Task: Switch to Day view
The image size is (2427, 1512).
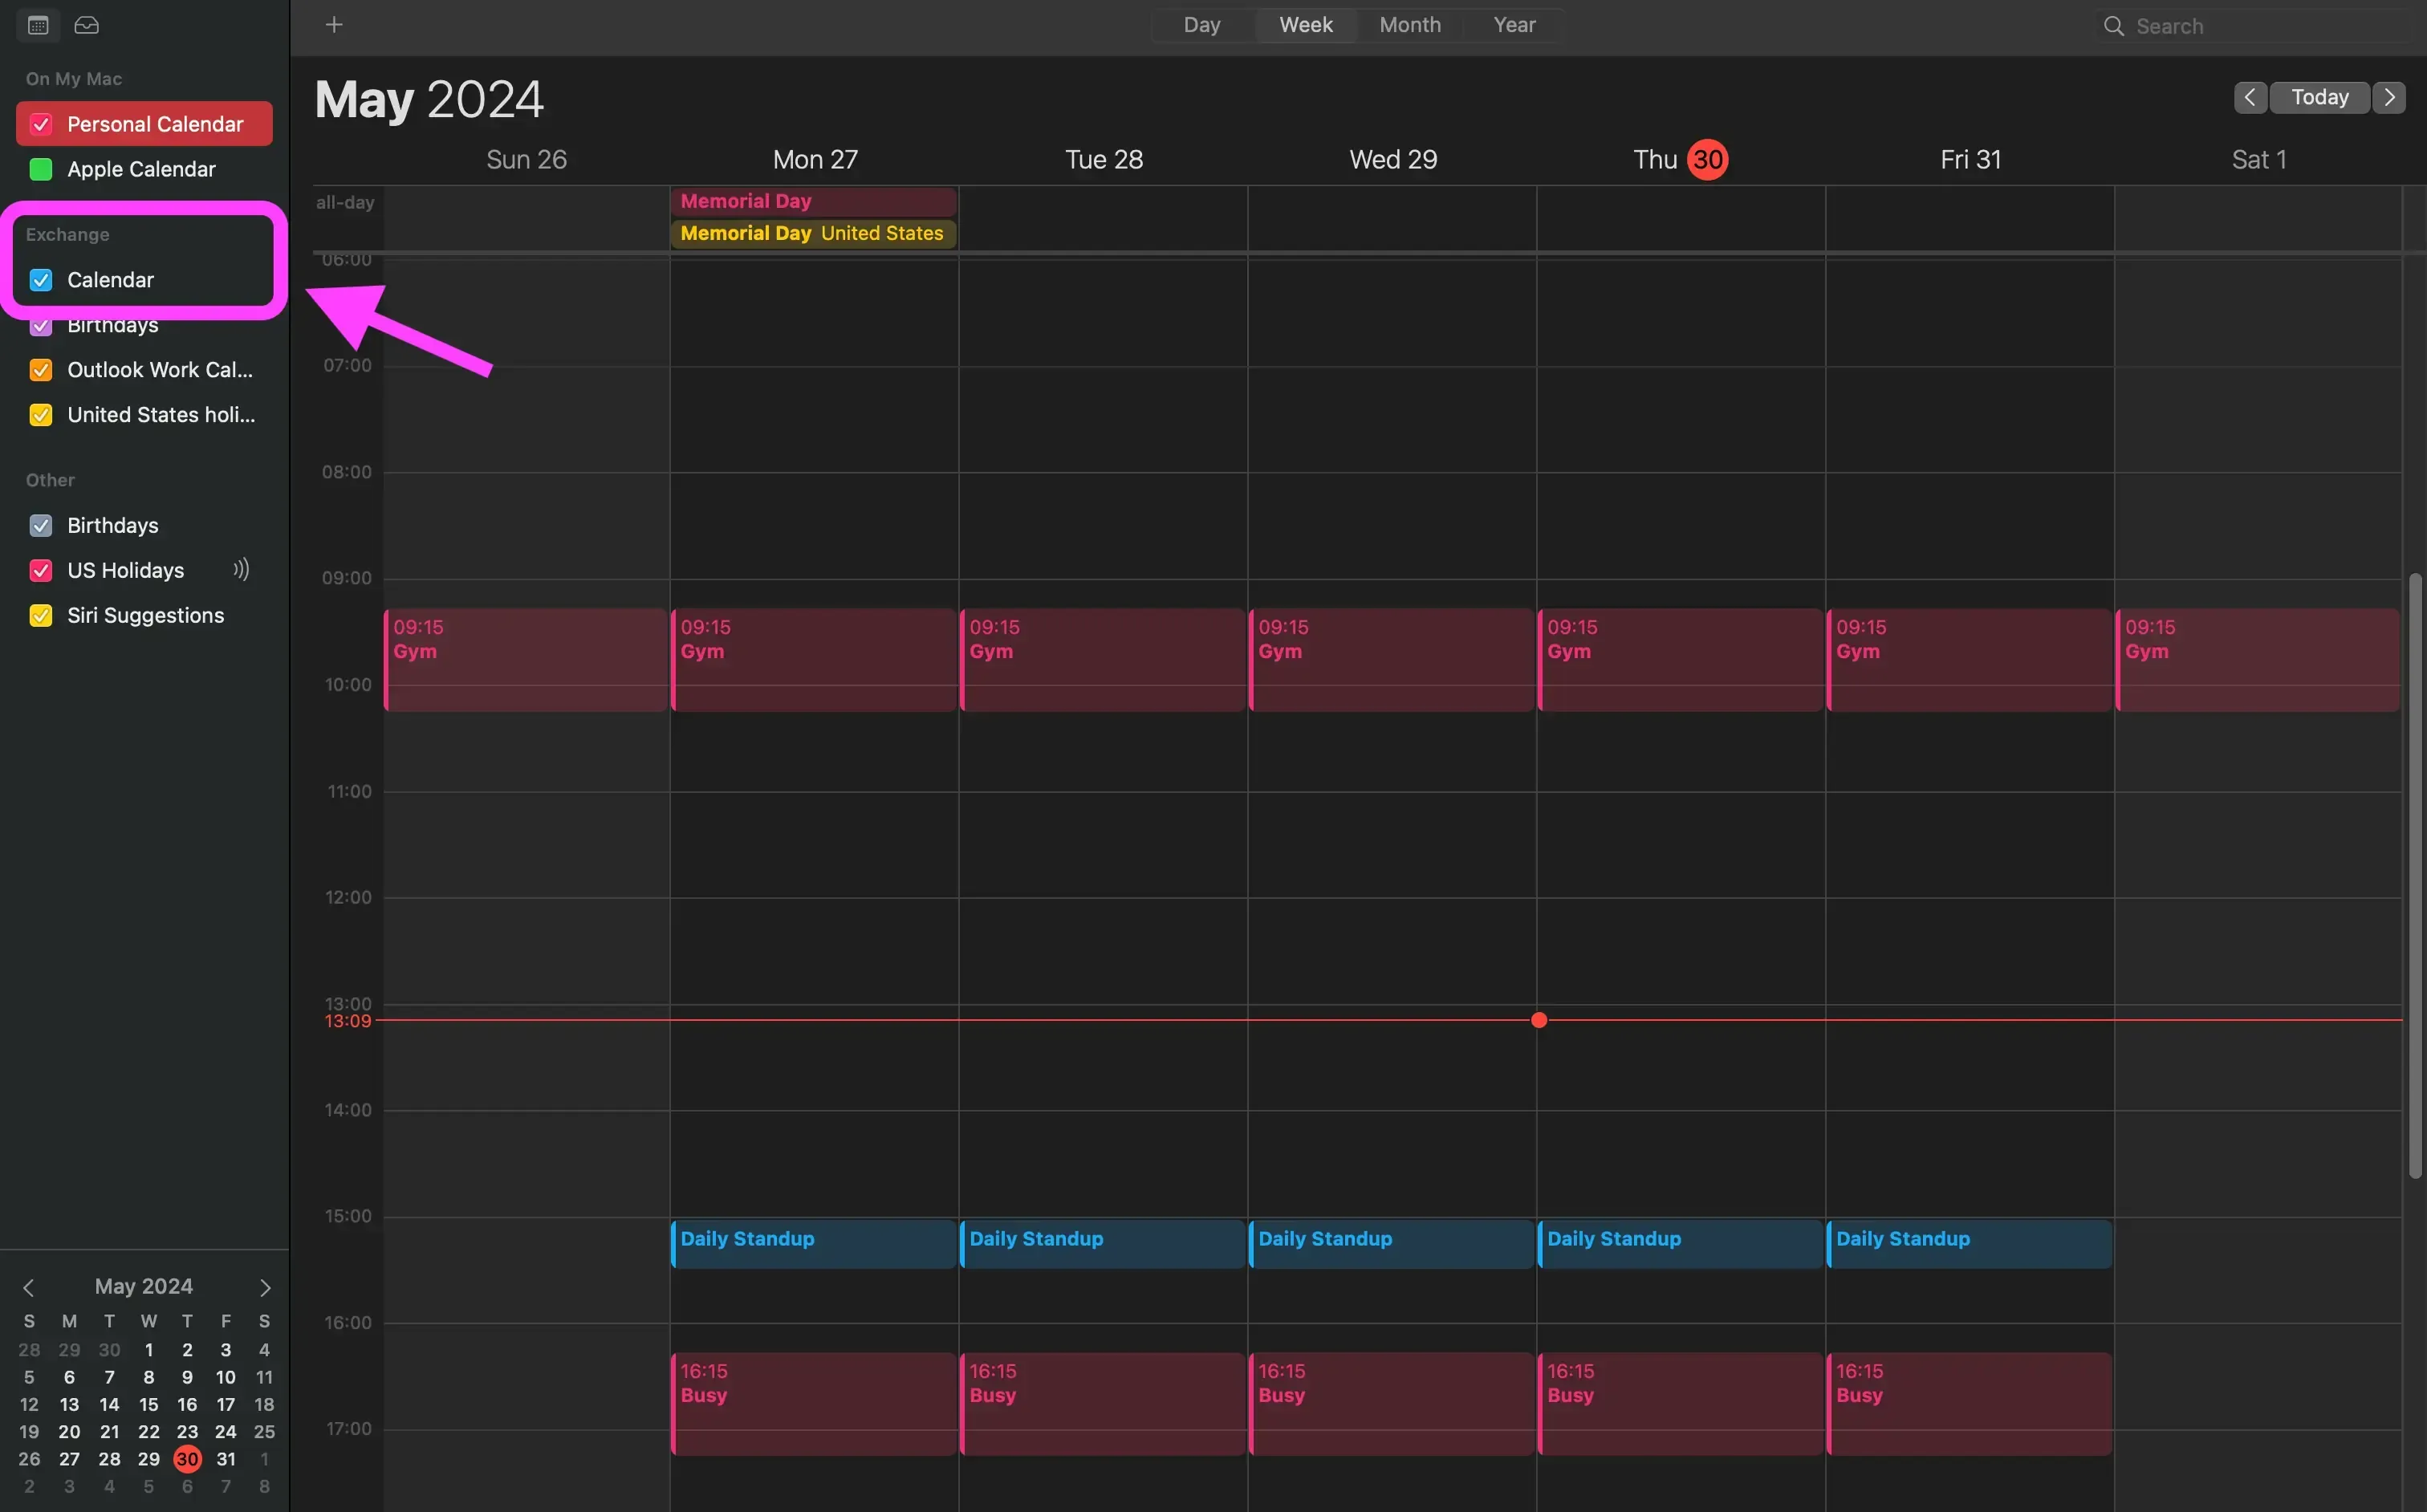Action: coord(1201,24)
